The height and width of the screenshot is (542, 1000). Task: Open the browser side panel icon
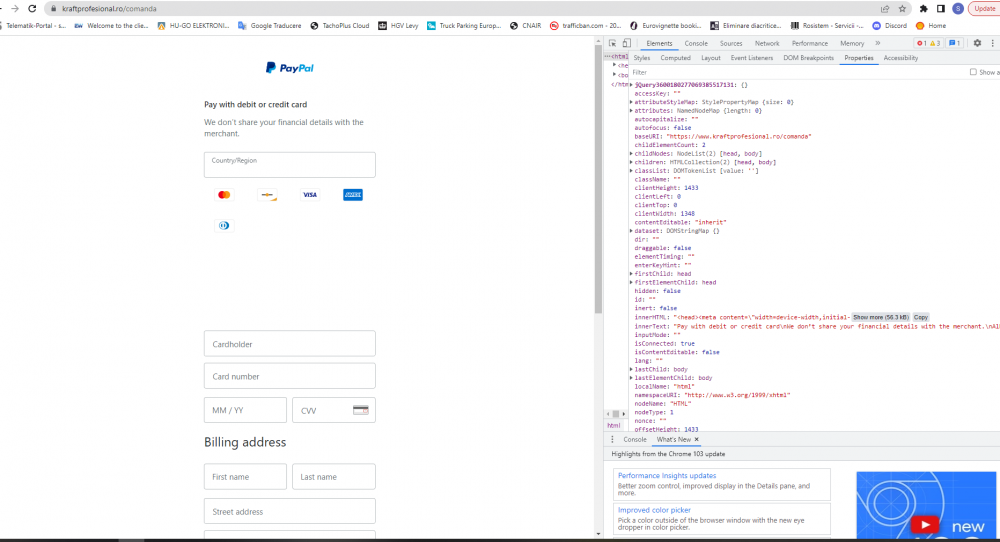pos(941,9)
